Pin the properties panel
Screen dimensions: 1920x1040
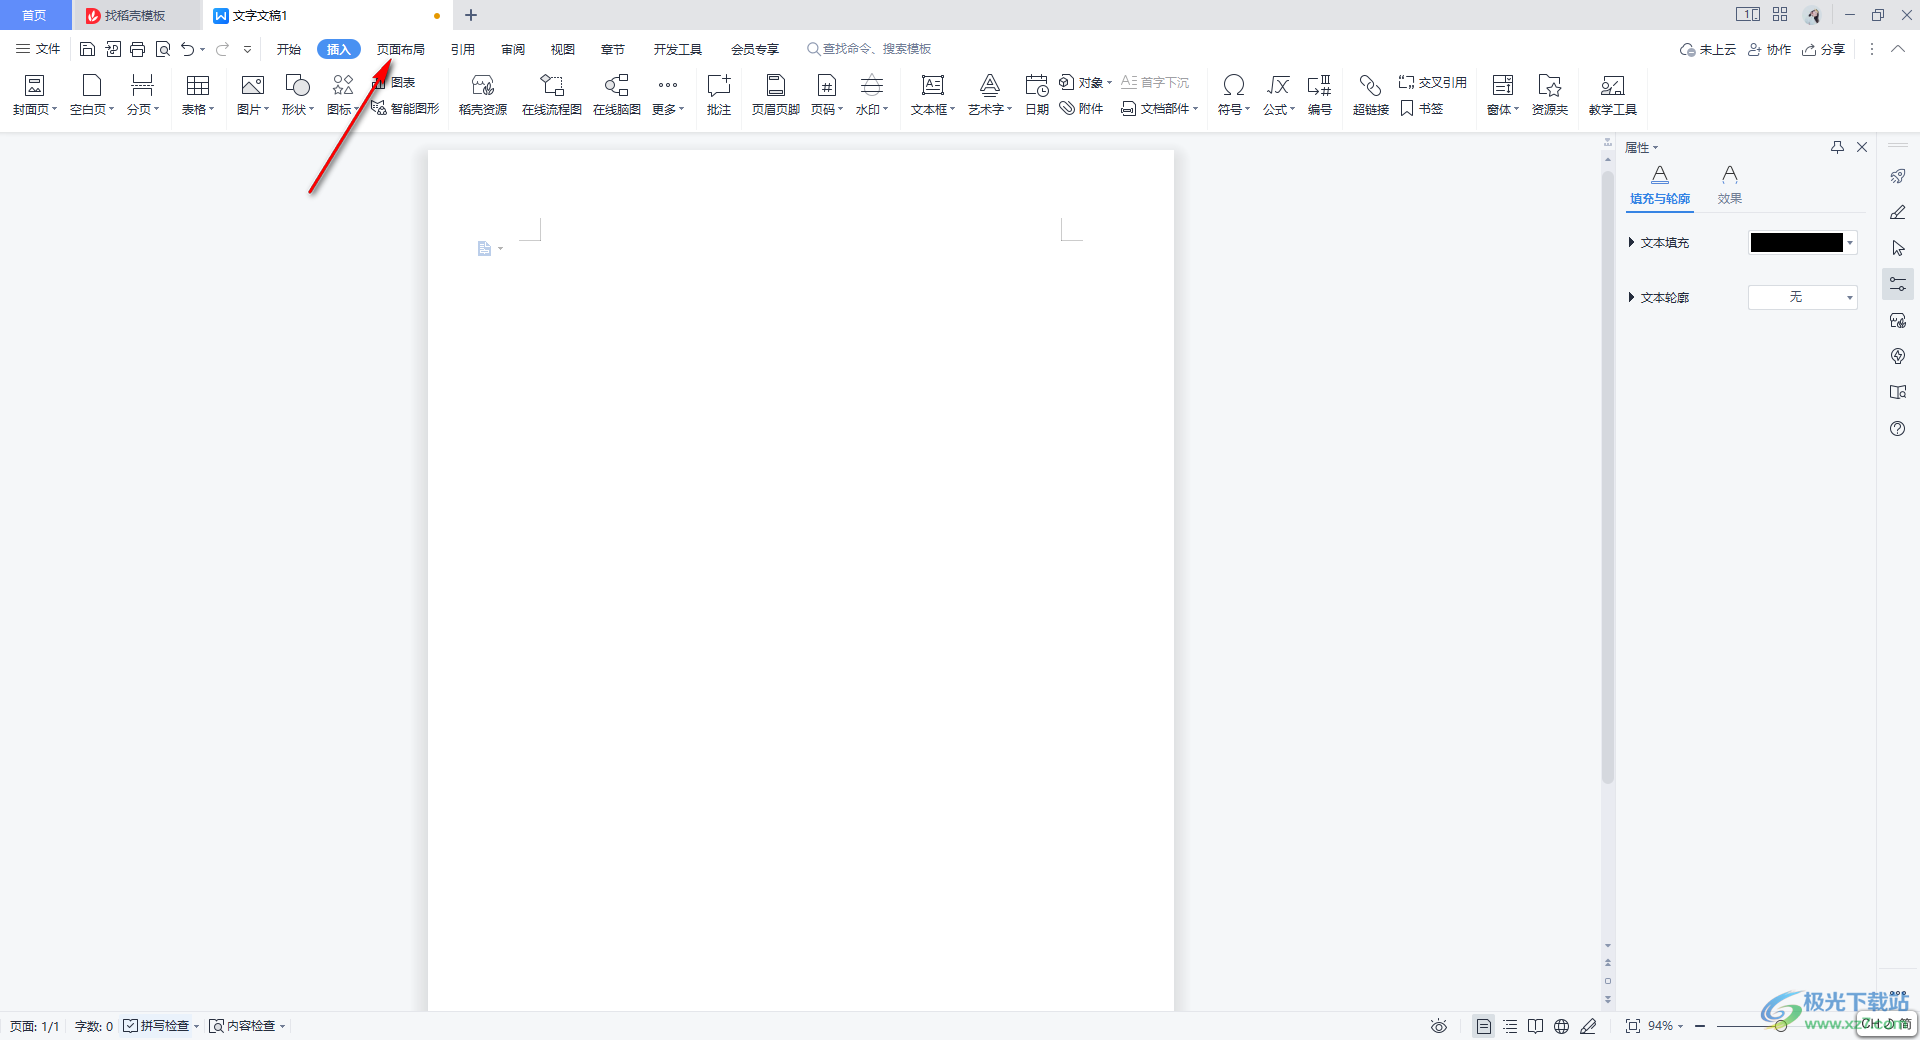point(1837,147)
